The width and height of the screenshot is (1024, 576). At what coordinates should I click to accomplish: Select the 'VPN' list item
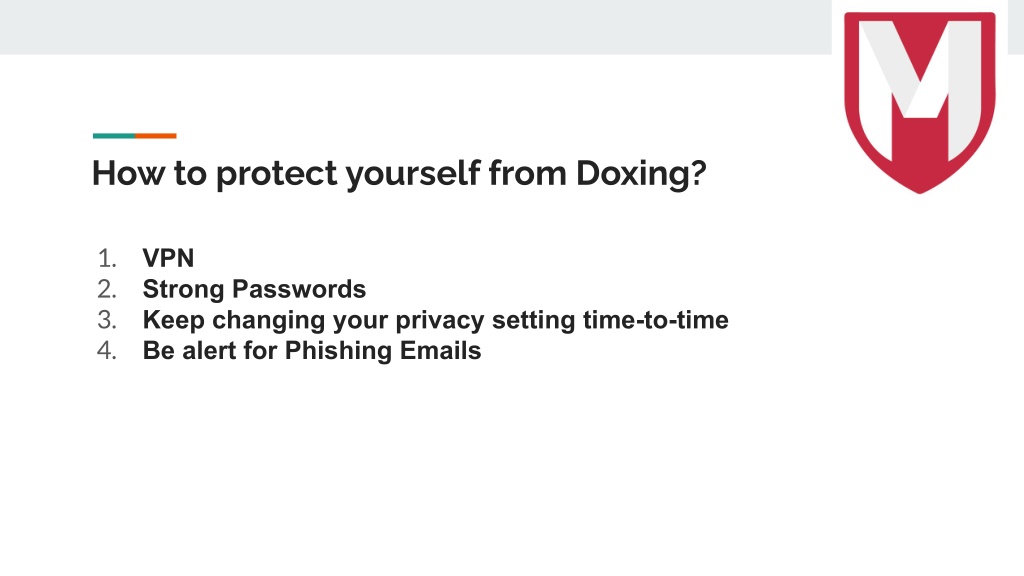[168, 258]
